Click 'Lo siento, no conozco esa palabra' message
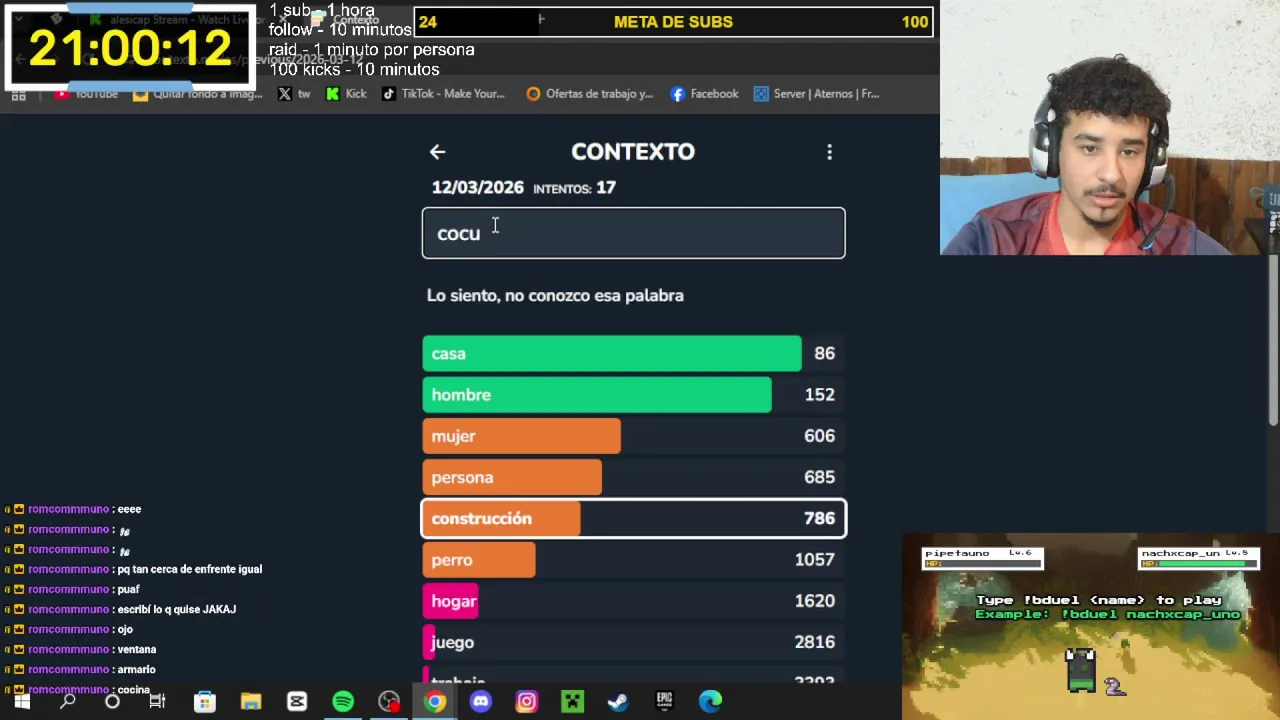The image size is (1280, 720). 555,296
